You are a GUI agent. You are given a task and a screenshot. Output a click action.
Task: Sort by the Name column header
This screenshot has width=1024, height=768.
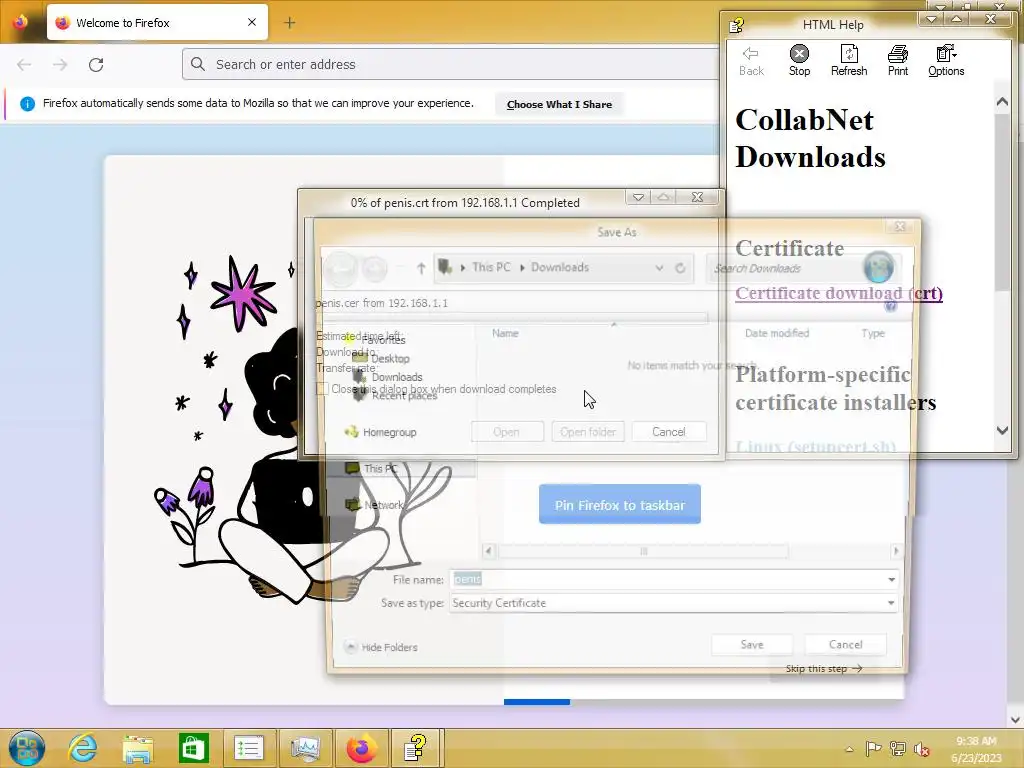(x=505, y=333)
